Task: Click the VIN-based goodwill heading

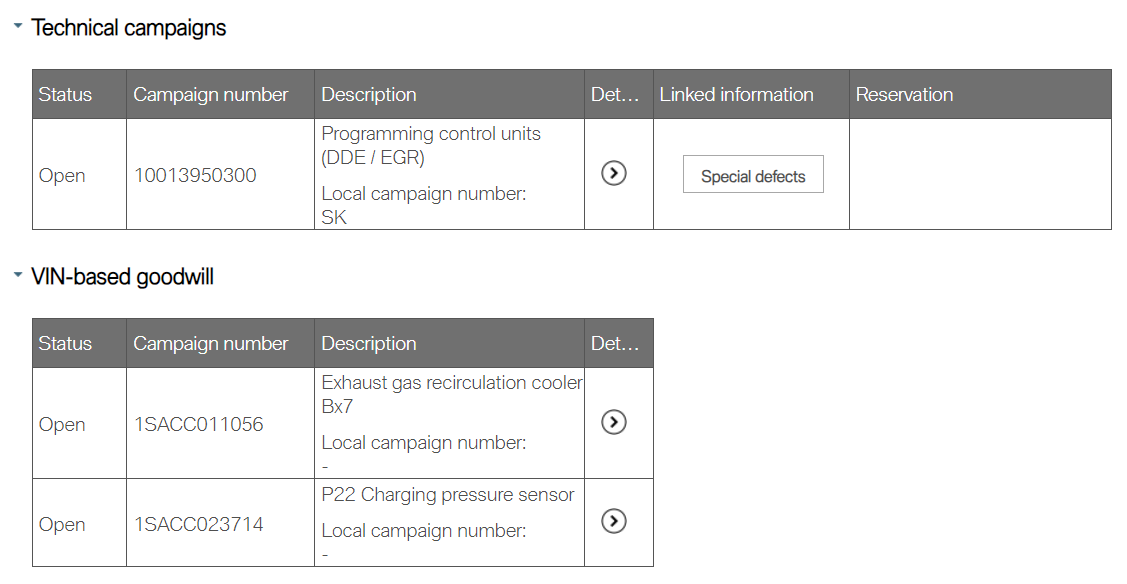Action: coord(122,276)
